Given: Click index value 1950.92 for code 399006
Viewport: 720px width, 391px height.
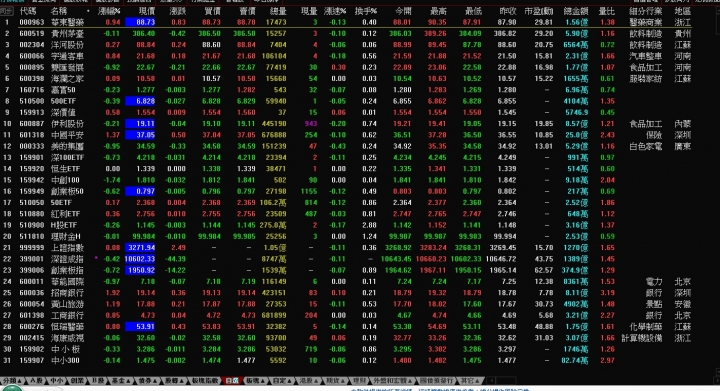Looking at the screenshot, I should pyautogui.click(x=140, y=270).
